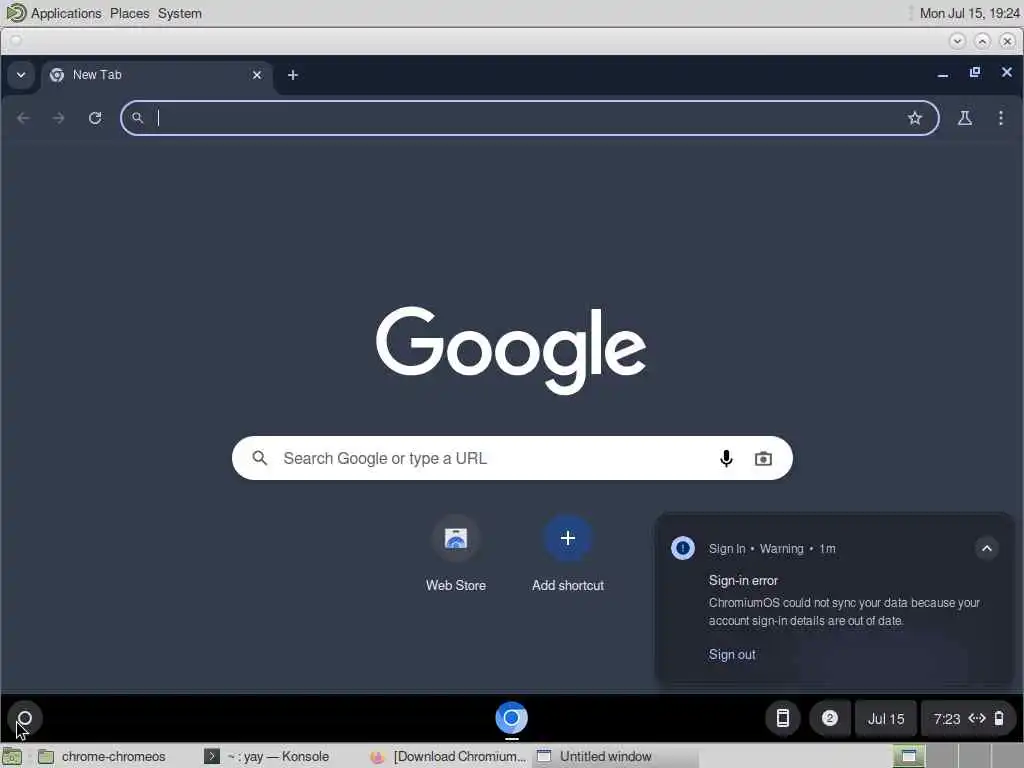The width and height of the screenshot is (1024, 768).
Task: Click the clock showing Mon Jul 15, 19:24
Action: [x=969, y=13]
